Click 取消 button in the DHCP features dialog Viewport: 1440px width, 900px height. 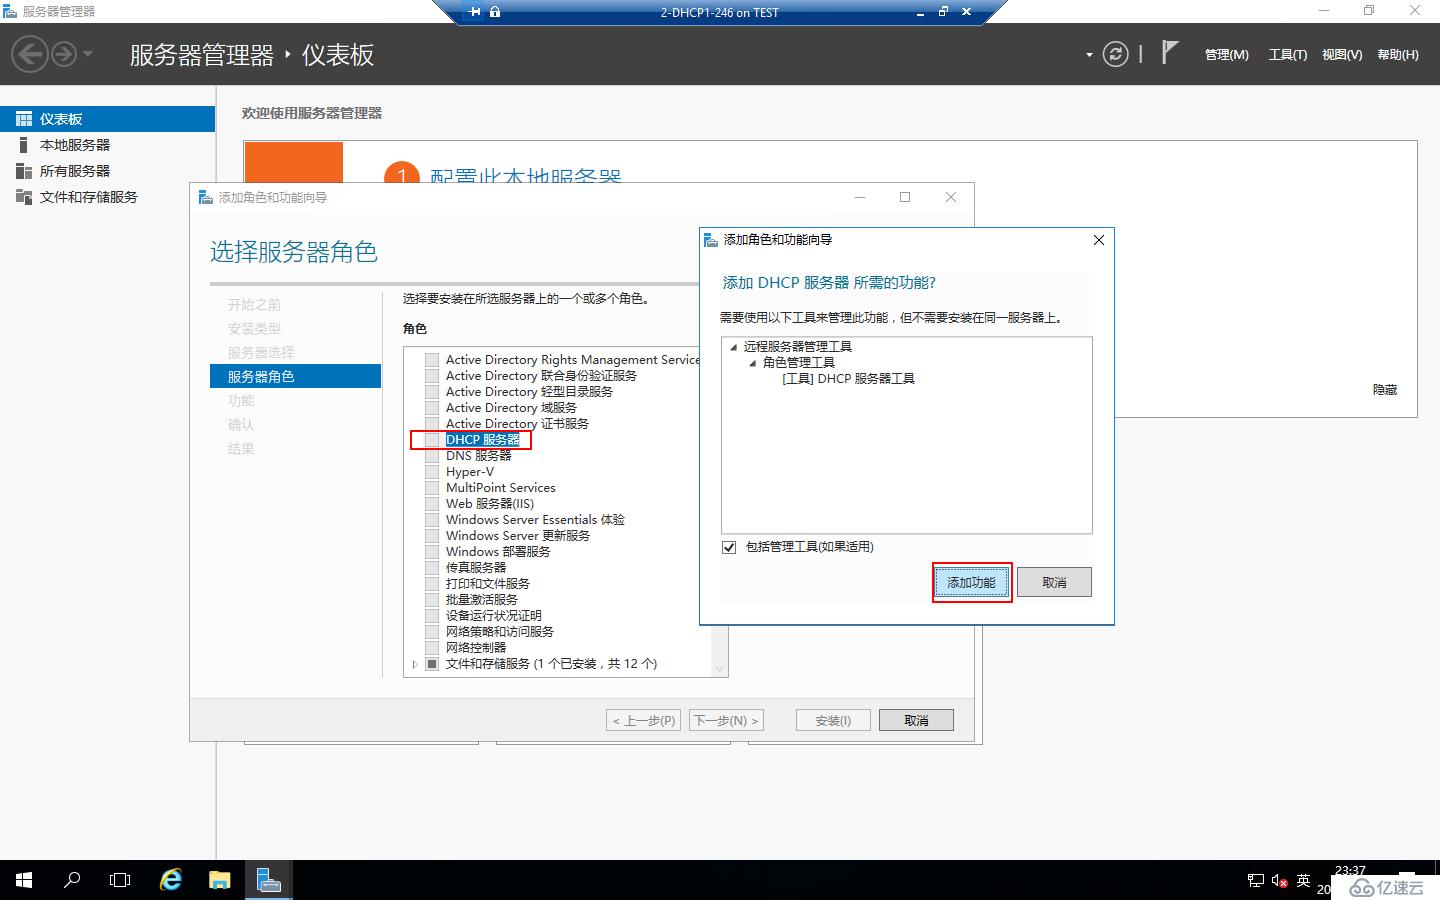(1054, 582)
